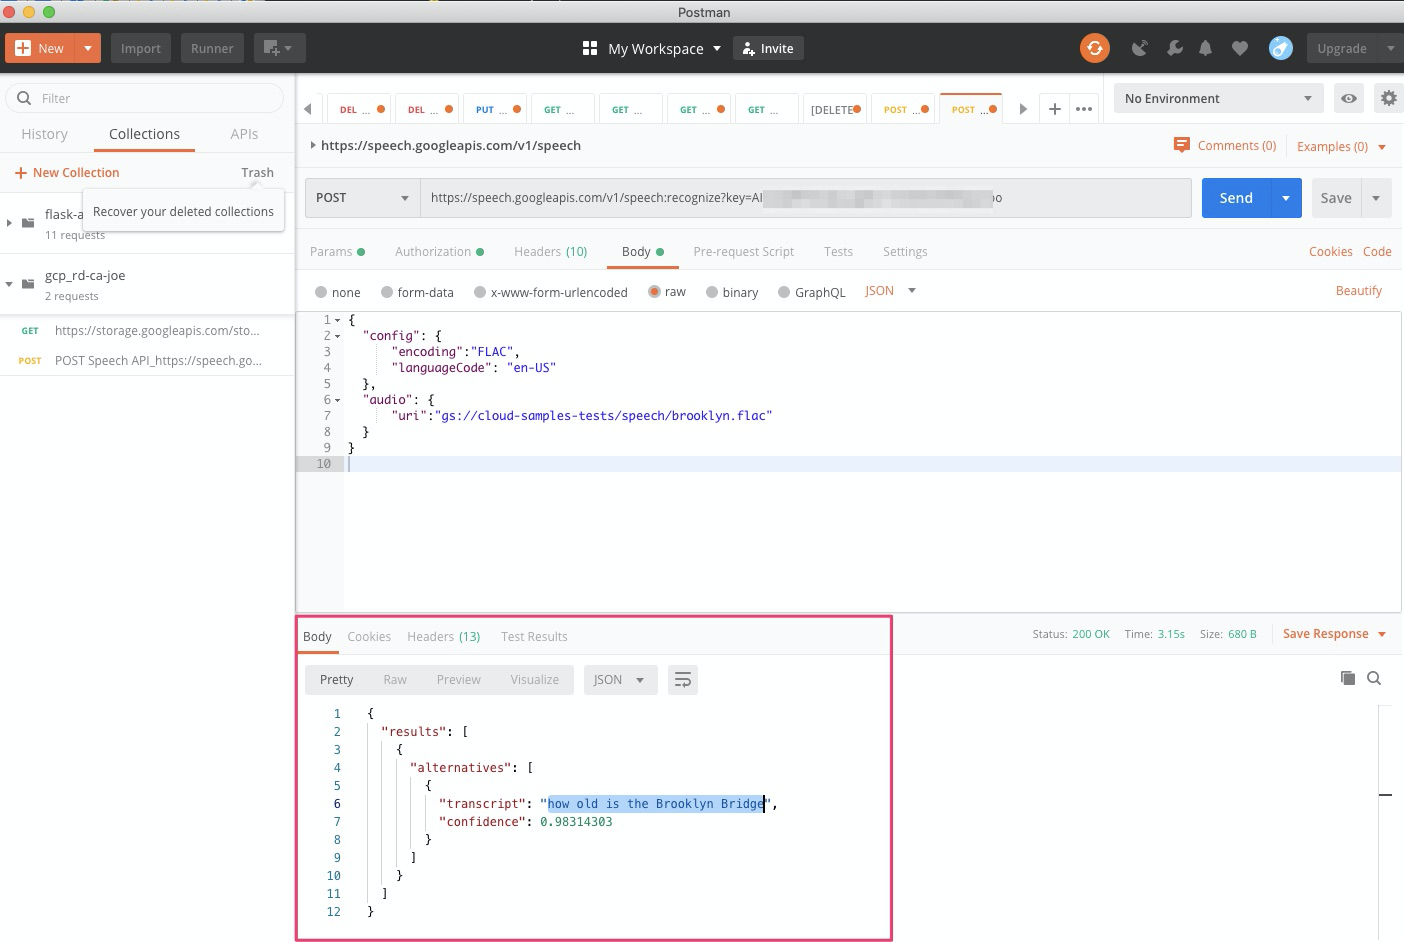The height and width of the screenshot is (942, 1404).
Task: Open the satellite capture requests icon
Action: [x=1140, y=48]
